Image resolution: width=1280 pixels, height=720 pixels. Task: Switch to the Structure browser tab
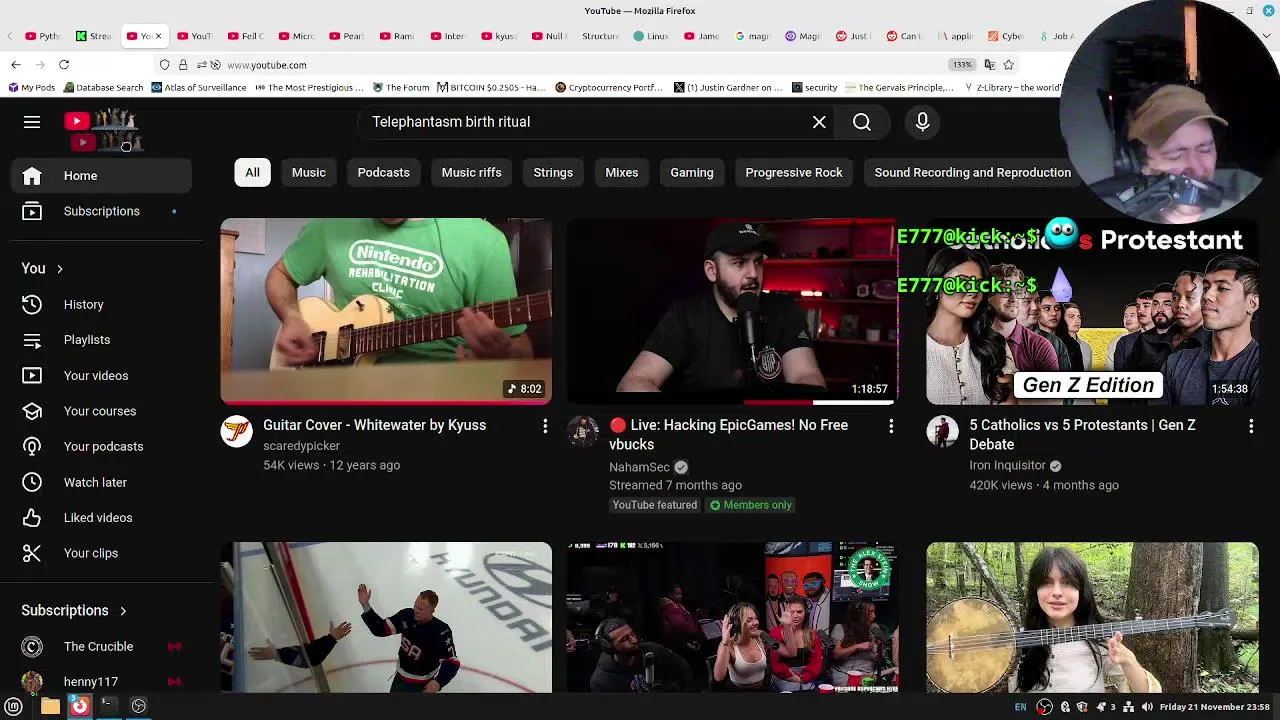tap(600, 36)
